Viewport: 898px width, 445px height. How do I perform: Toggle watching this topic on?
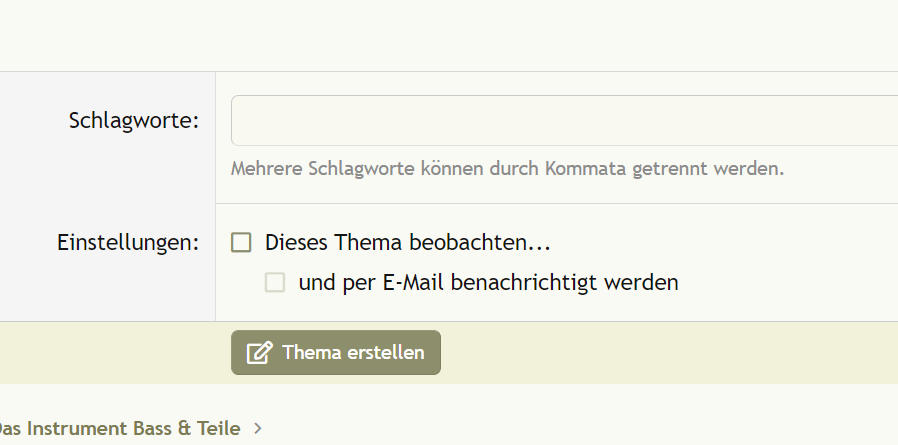(x=241, y=242)
